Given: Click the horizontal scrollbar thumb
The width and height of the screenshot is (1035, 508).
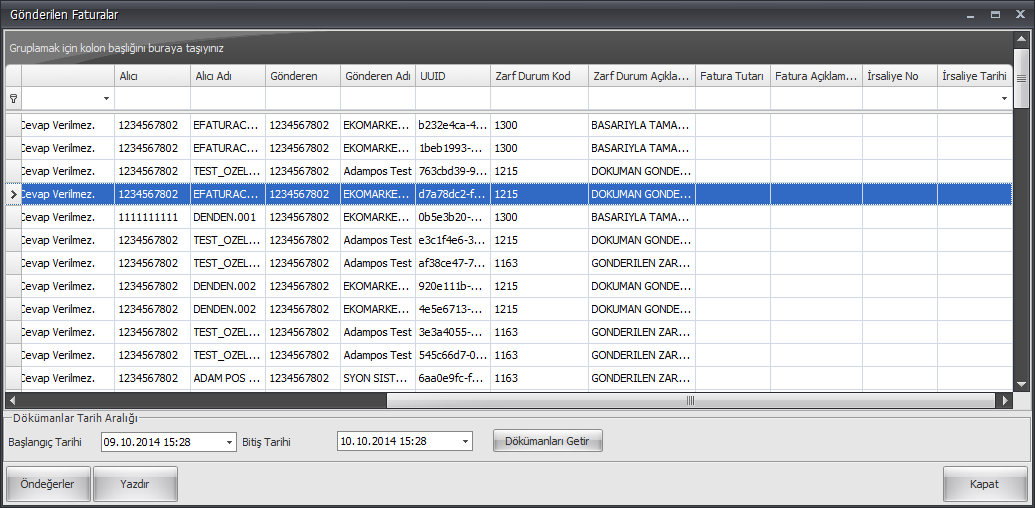Looking at the screenshot, I should [x=690, y=400].
